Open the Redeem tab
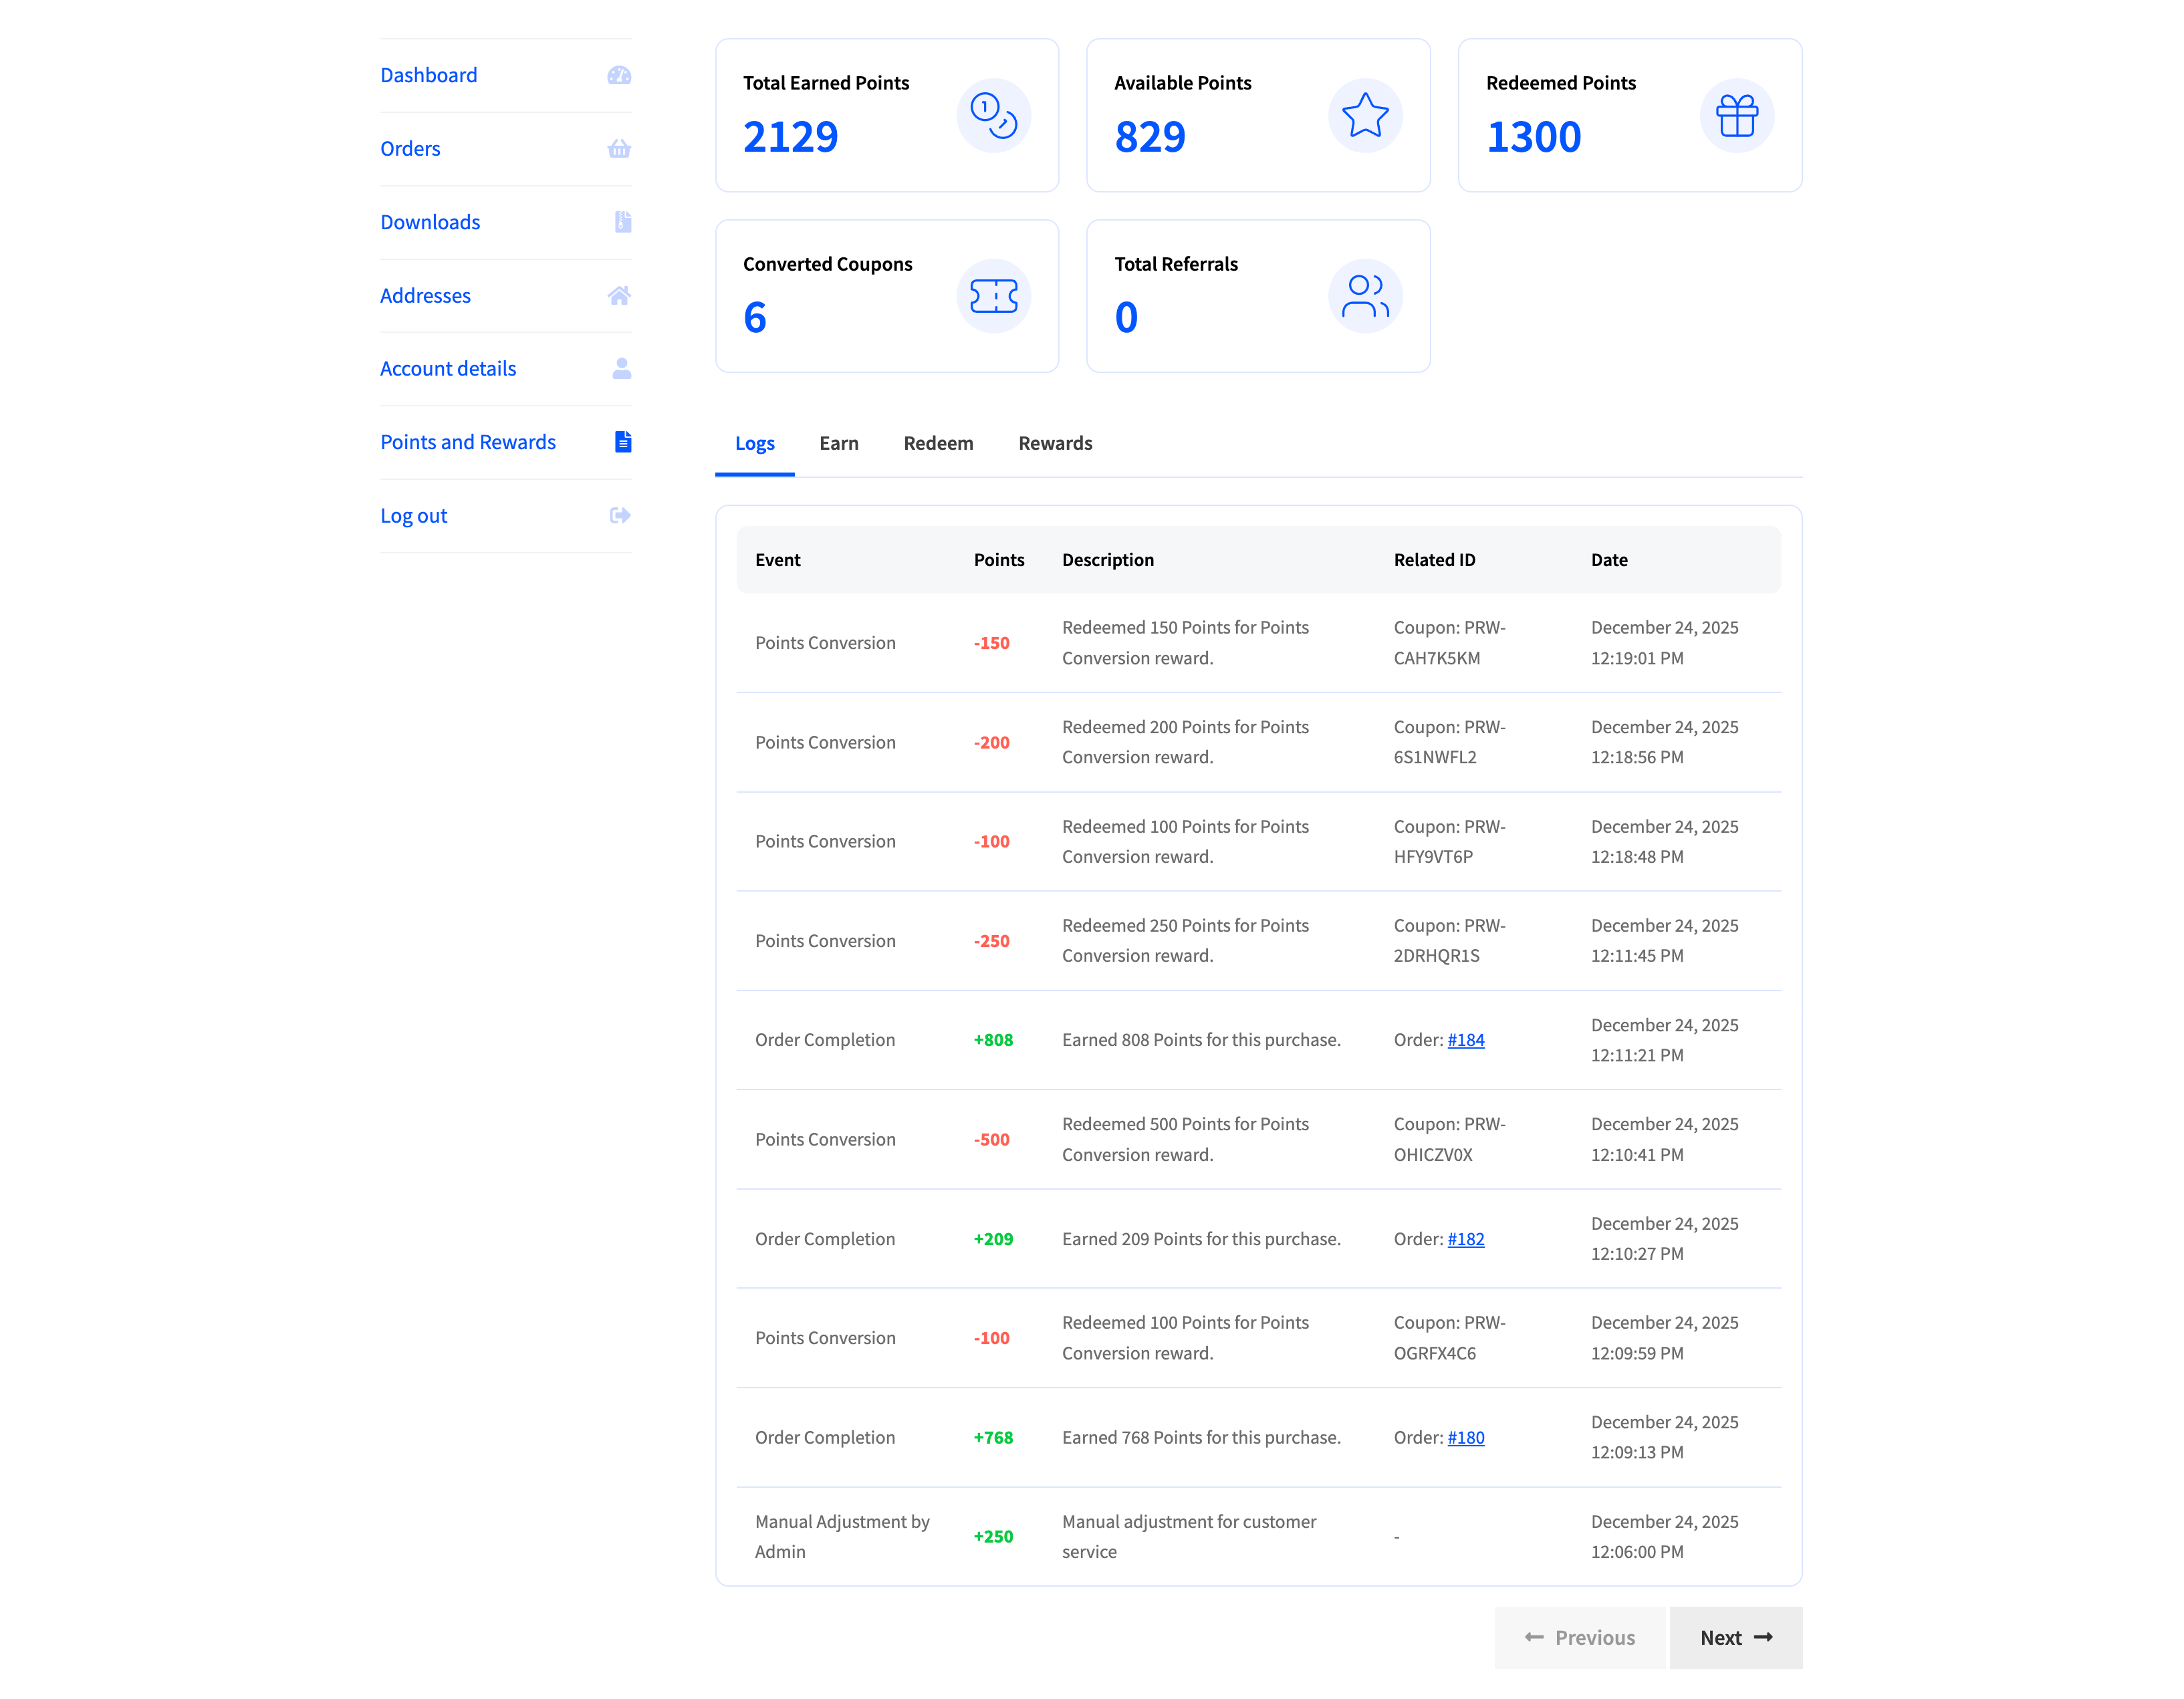The image size is (2184, 1699). [x=937, y=443]
